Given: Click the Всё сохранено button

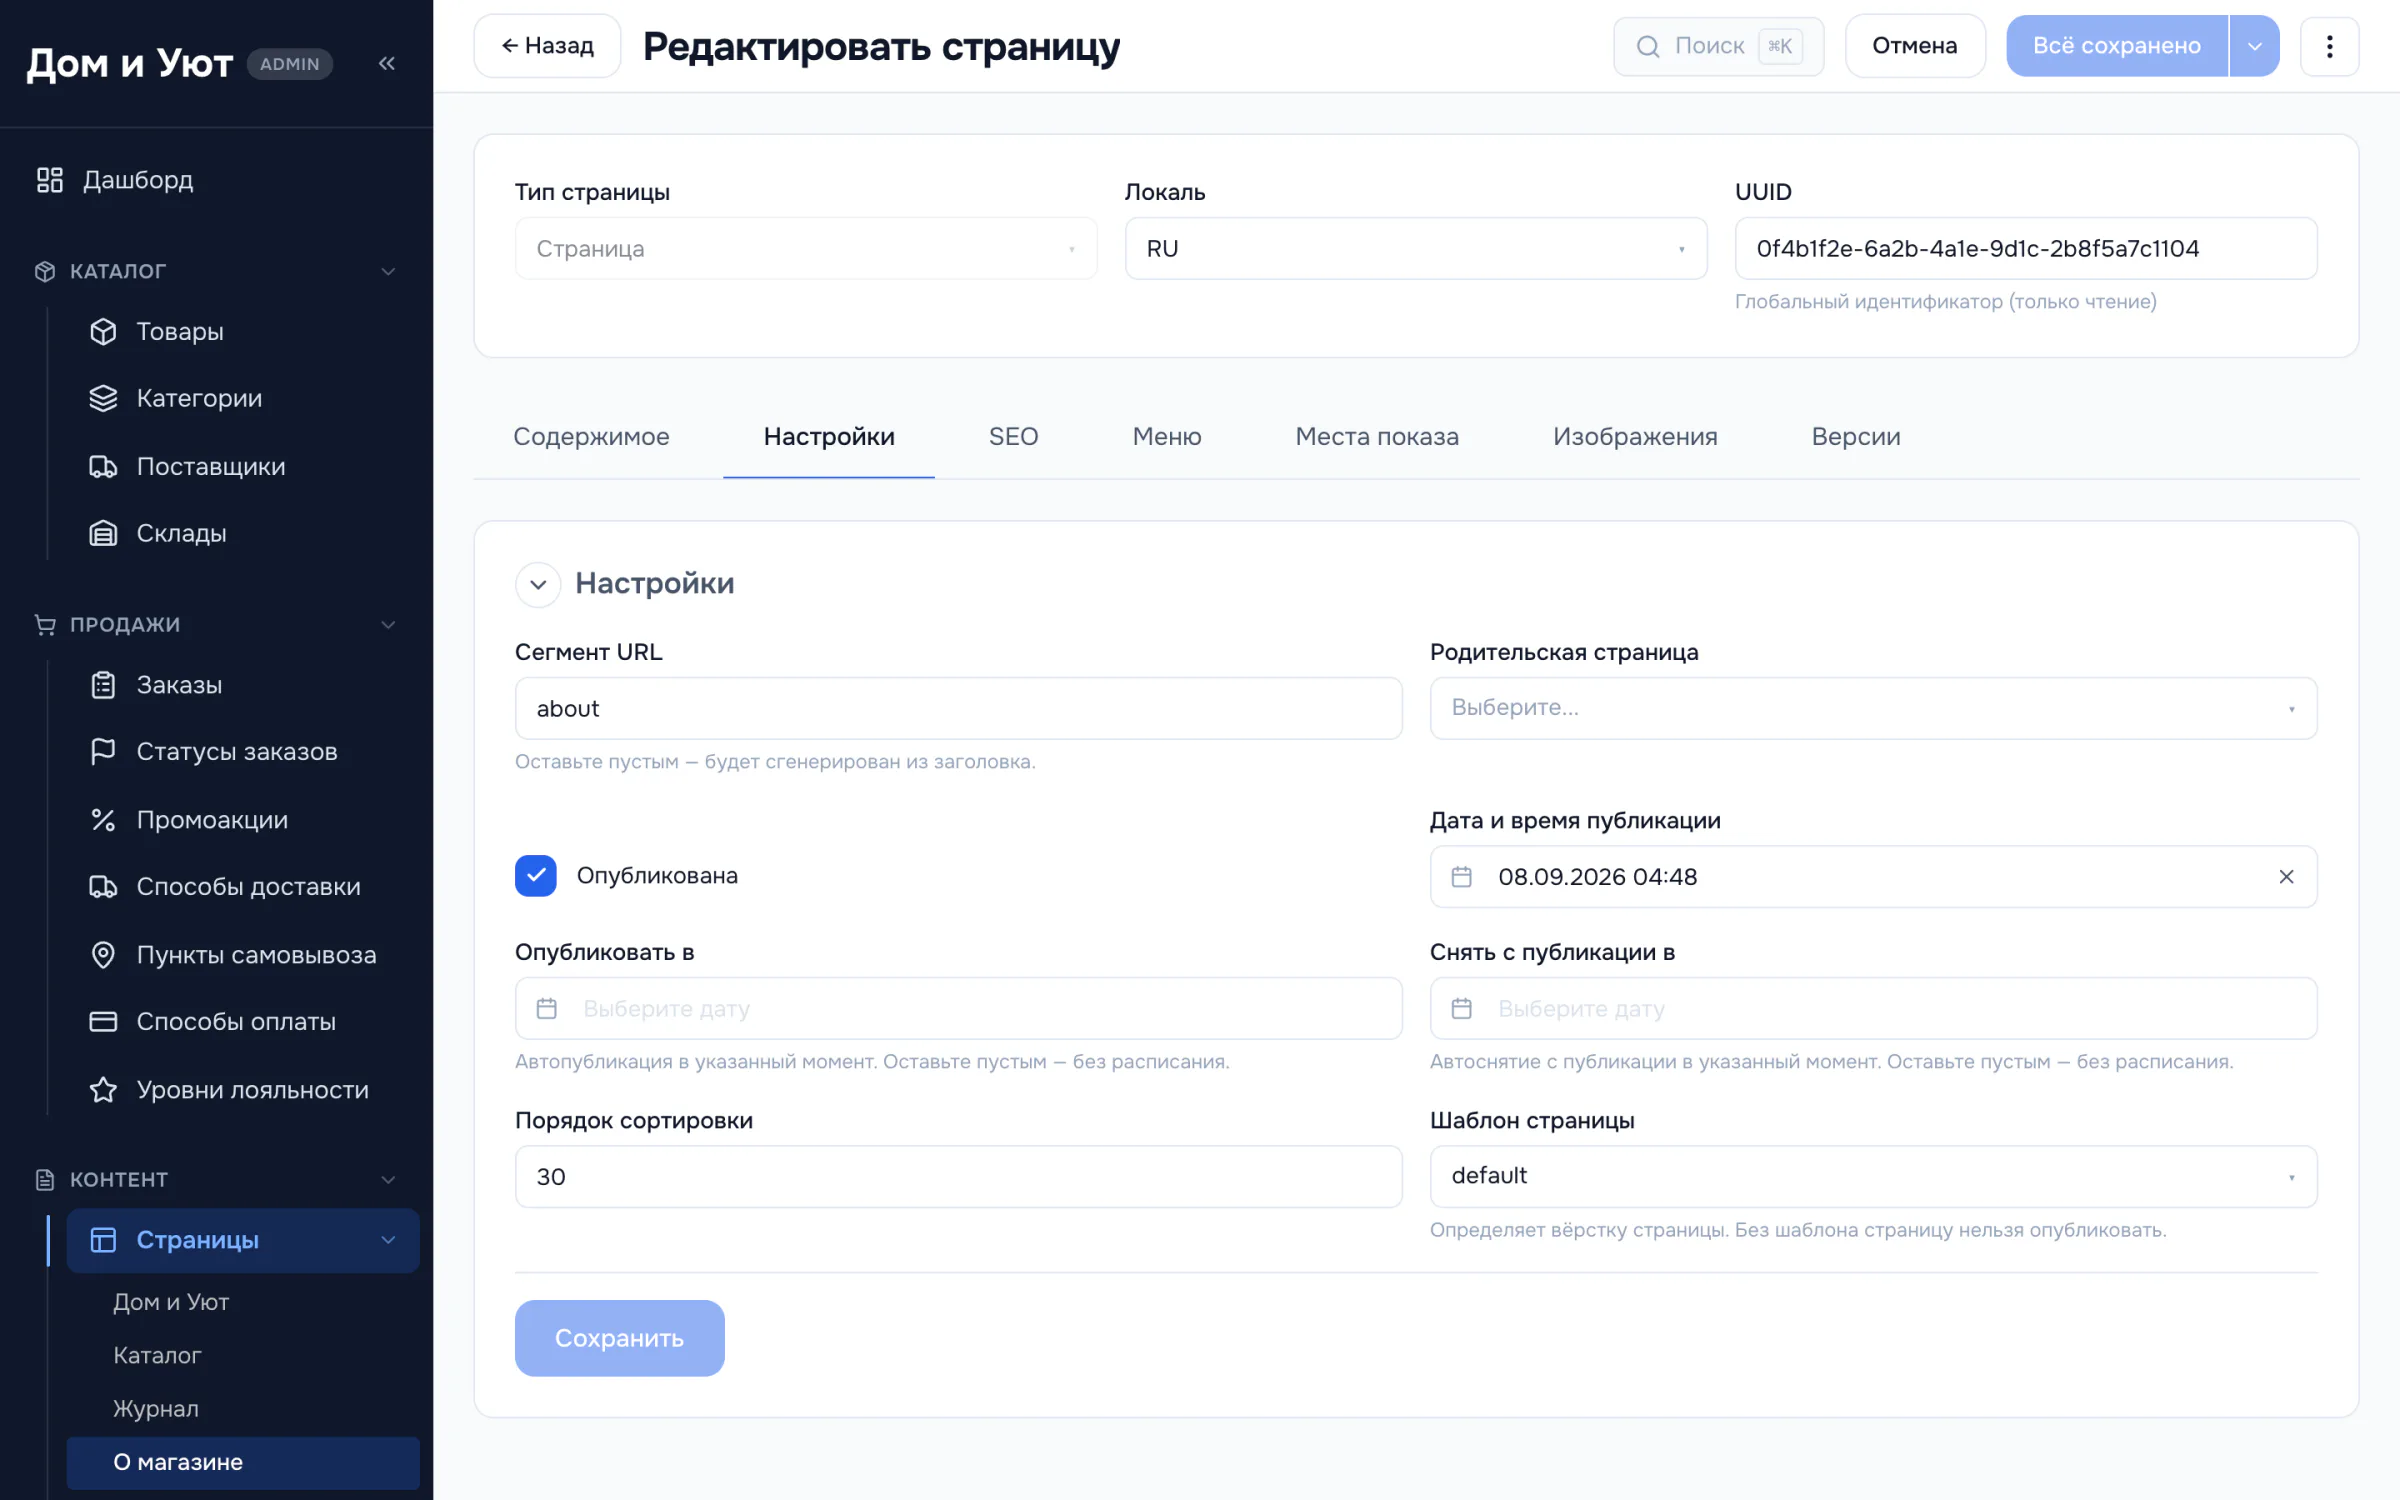Looking at the screenshot, I should (x=2117, y=46).
